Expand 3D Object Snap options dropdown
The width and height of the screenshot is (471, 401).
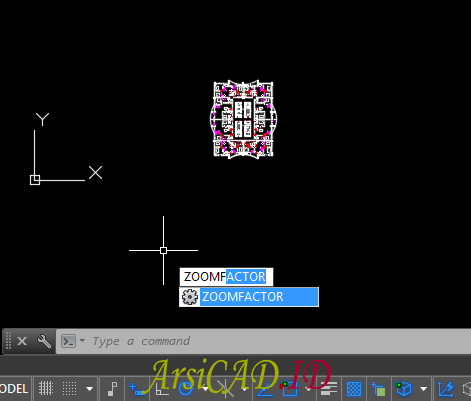point(423,389)
